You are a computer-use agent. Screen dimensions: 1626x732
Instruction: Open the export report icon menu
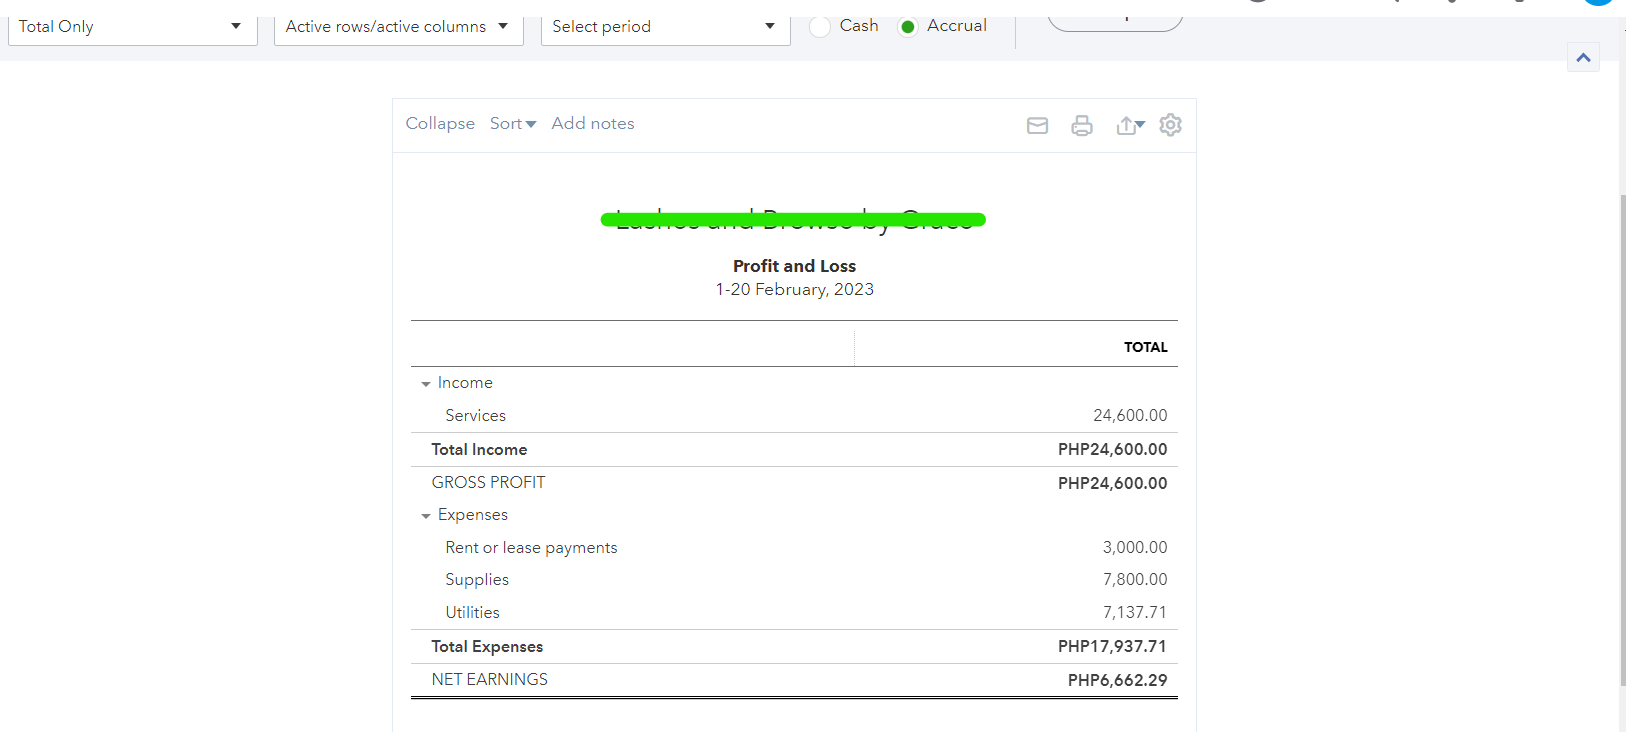[x=1130, y=125]
